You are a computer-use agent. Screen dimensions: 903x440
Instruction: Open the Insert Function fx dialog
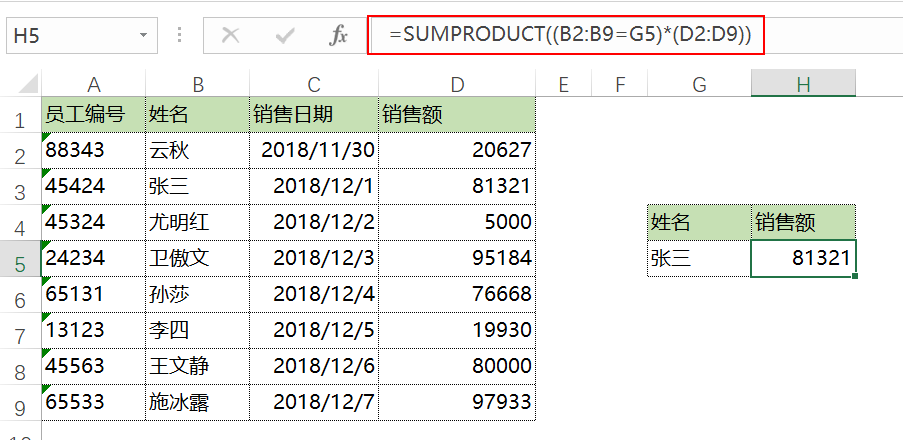click(x=338, y=36)
